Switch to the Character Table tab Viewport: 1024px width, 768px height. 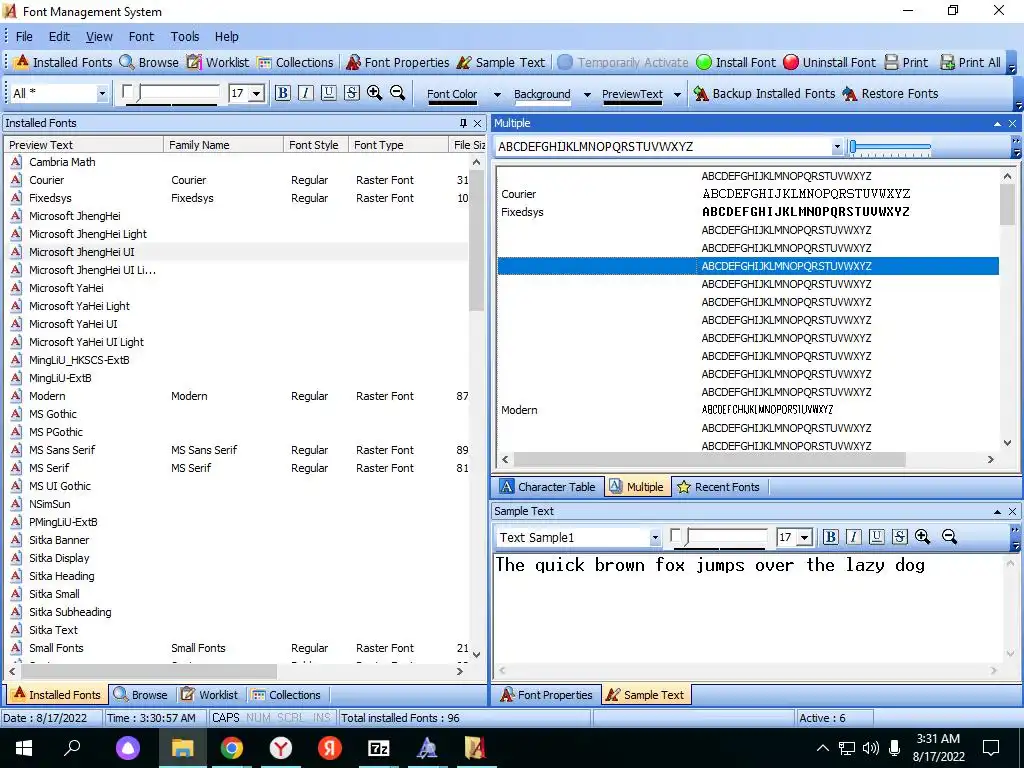548,487
